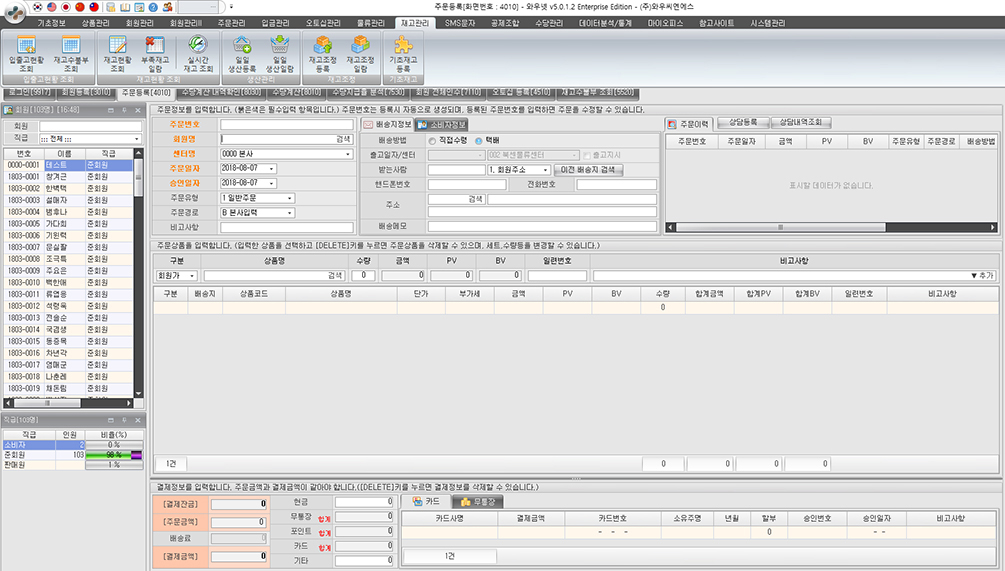Switch language via Korean flag icon
The width and height of the screenshot is (1005, 571).
click(38, 7)
